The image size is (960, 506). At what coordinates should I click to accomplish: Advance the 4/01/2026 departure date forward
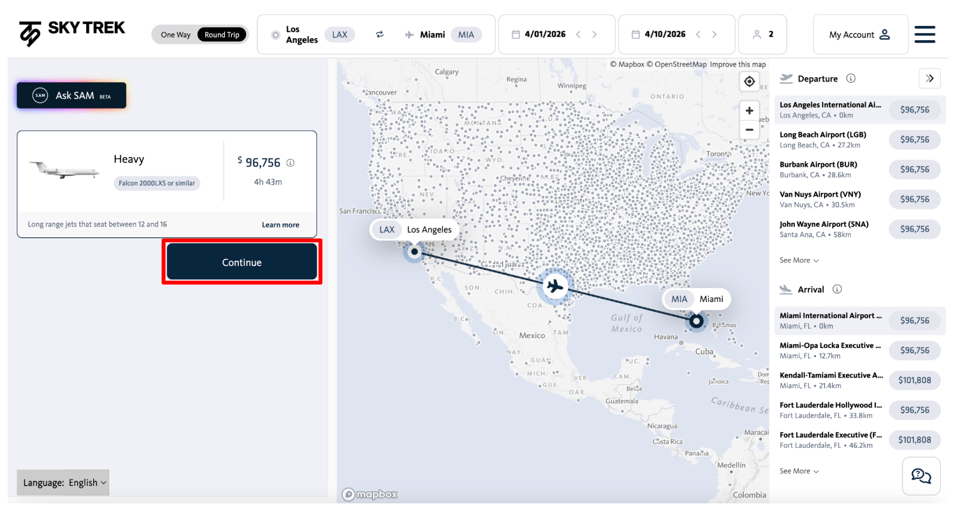click(x=595, y=35)
